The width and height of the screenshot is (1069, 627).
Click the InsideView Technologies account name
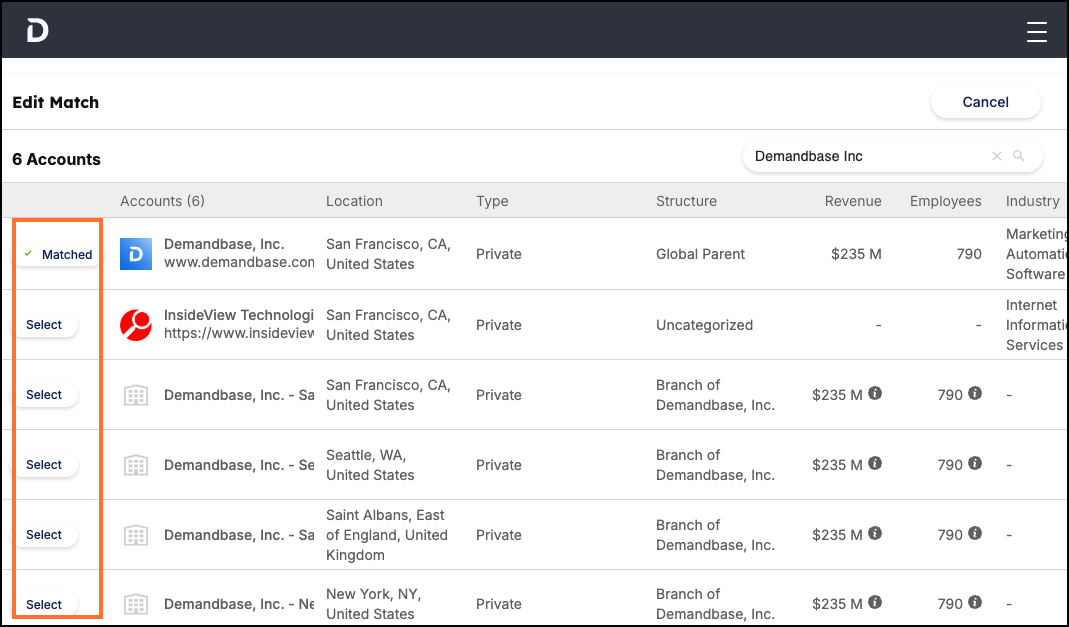click(239, 315)
